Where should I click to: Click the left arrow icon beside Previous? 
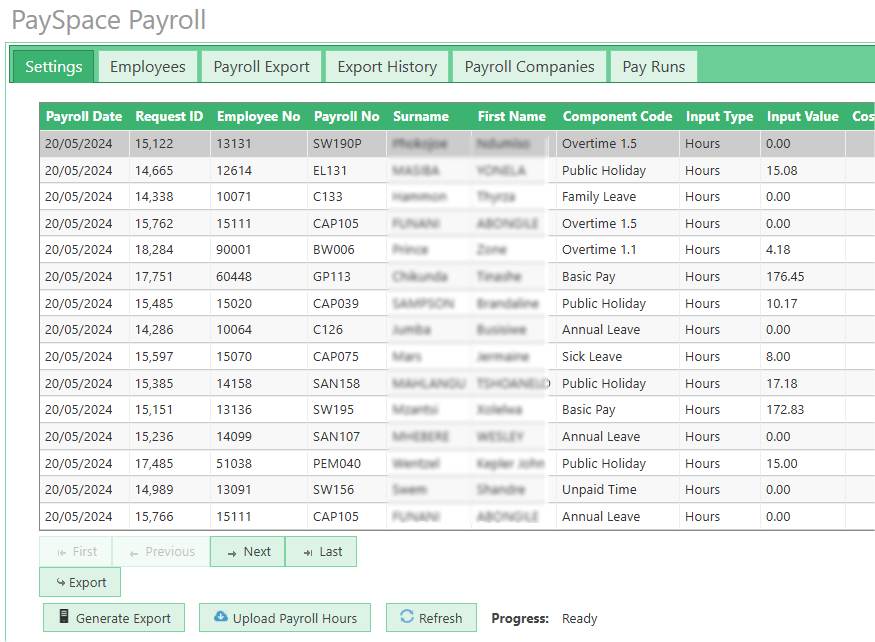coord(133,553)
